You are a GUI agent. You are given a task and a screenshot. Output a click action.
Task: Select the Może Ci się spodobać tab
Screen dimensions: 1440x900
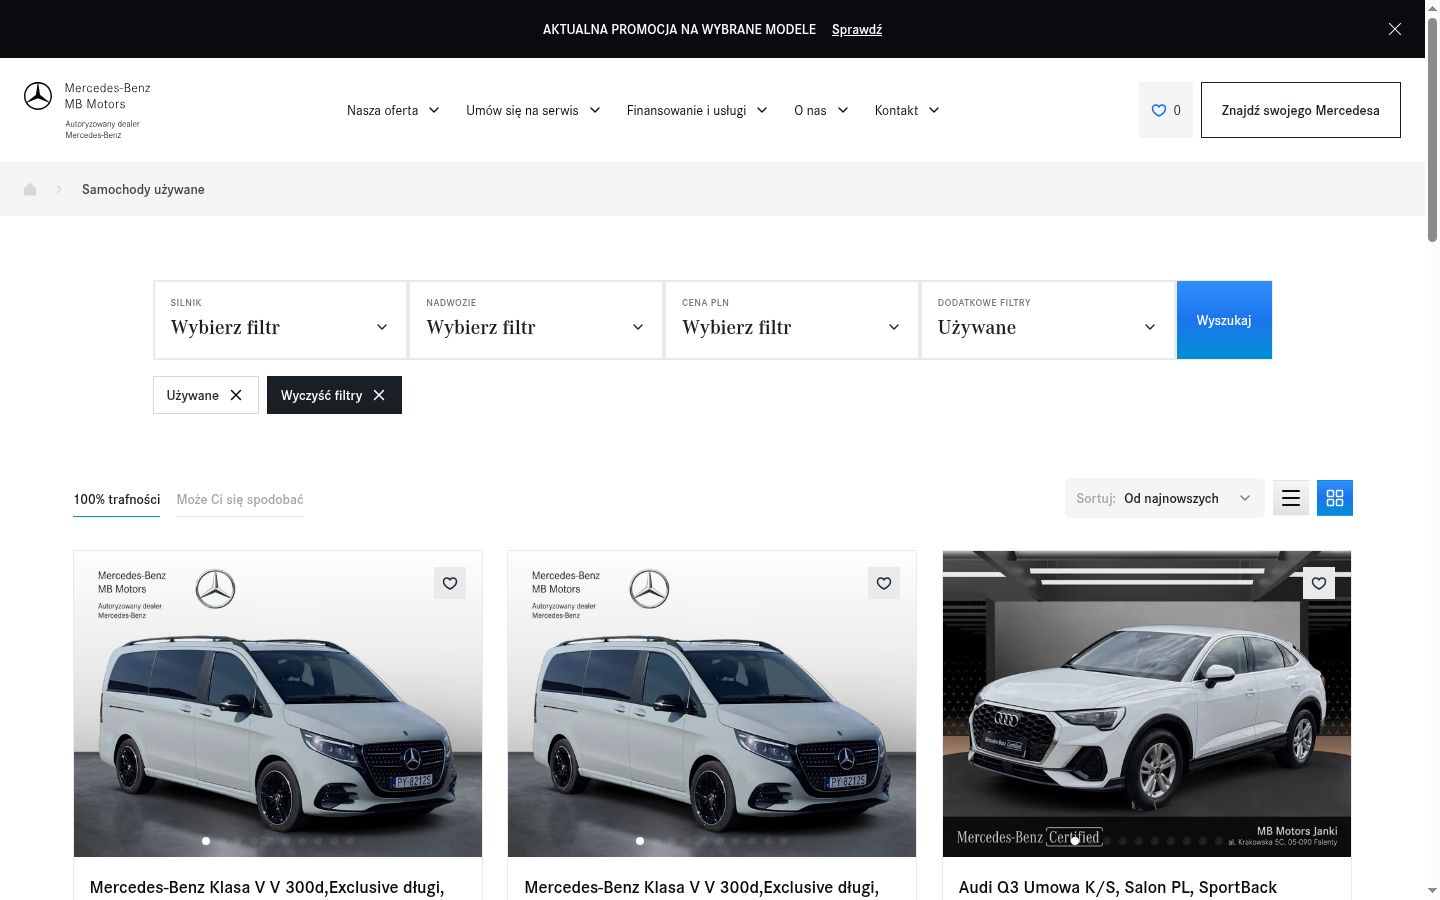[x=240, y=499]
